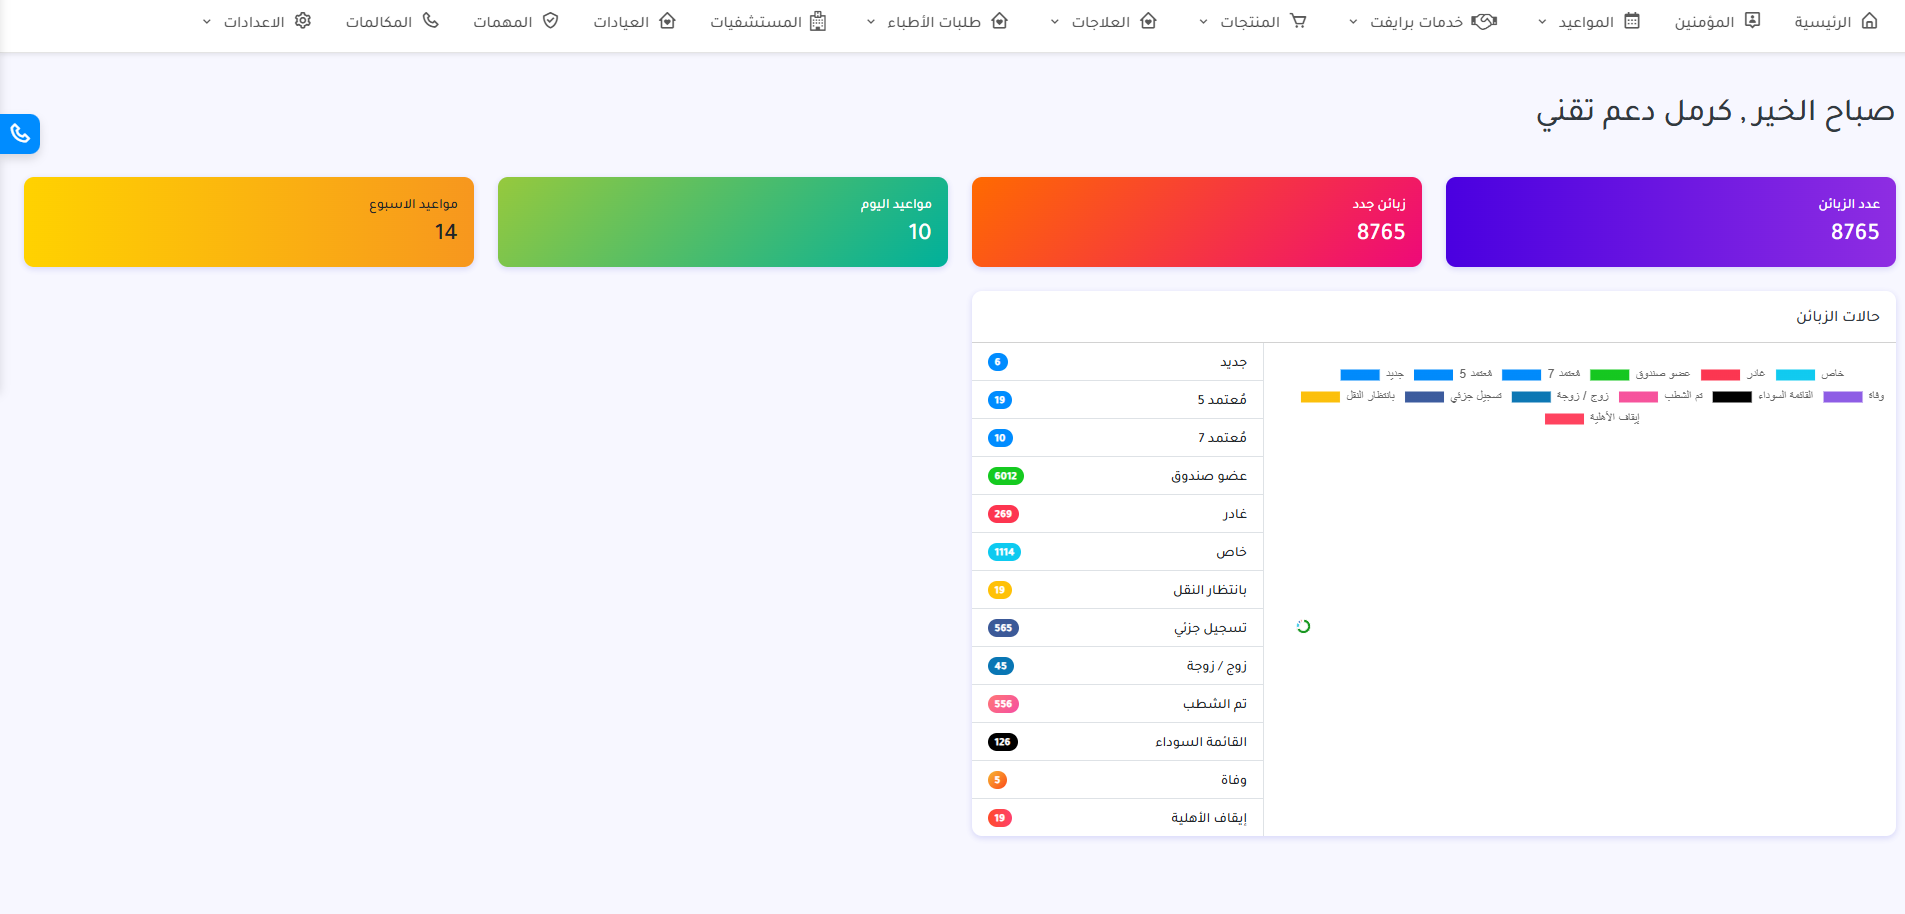Expand the طلبات الأطباء dropdown chevron
The height and width of the screenshot is (914, 1905).
[870, 22]
